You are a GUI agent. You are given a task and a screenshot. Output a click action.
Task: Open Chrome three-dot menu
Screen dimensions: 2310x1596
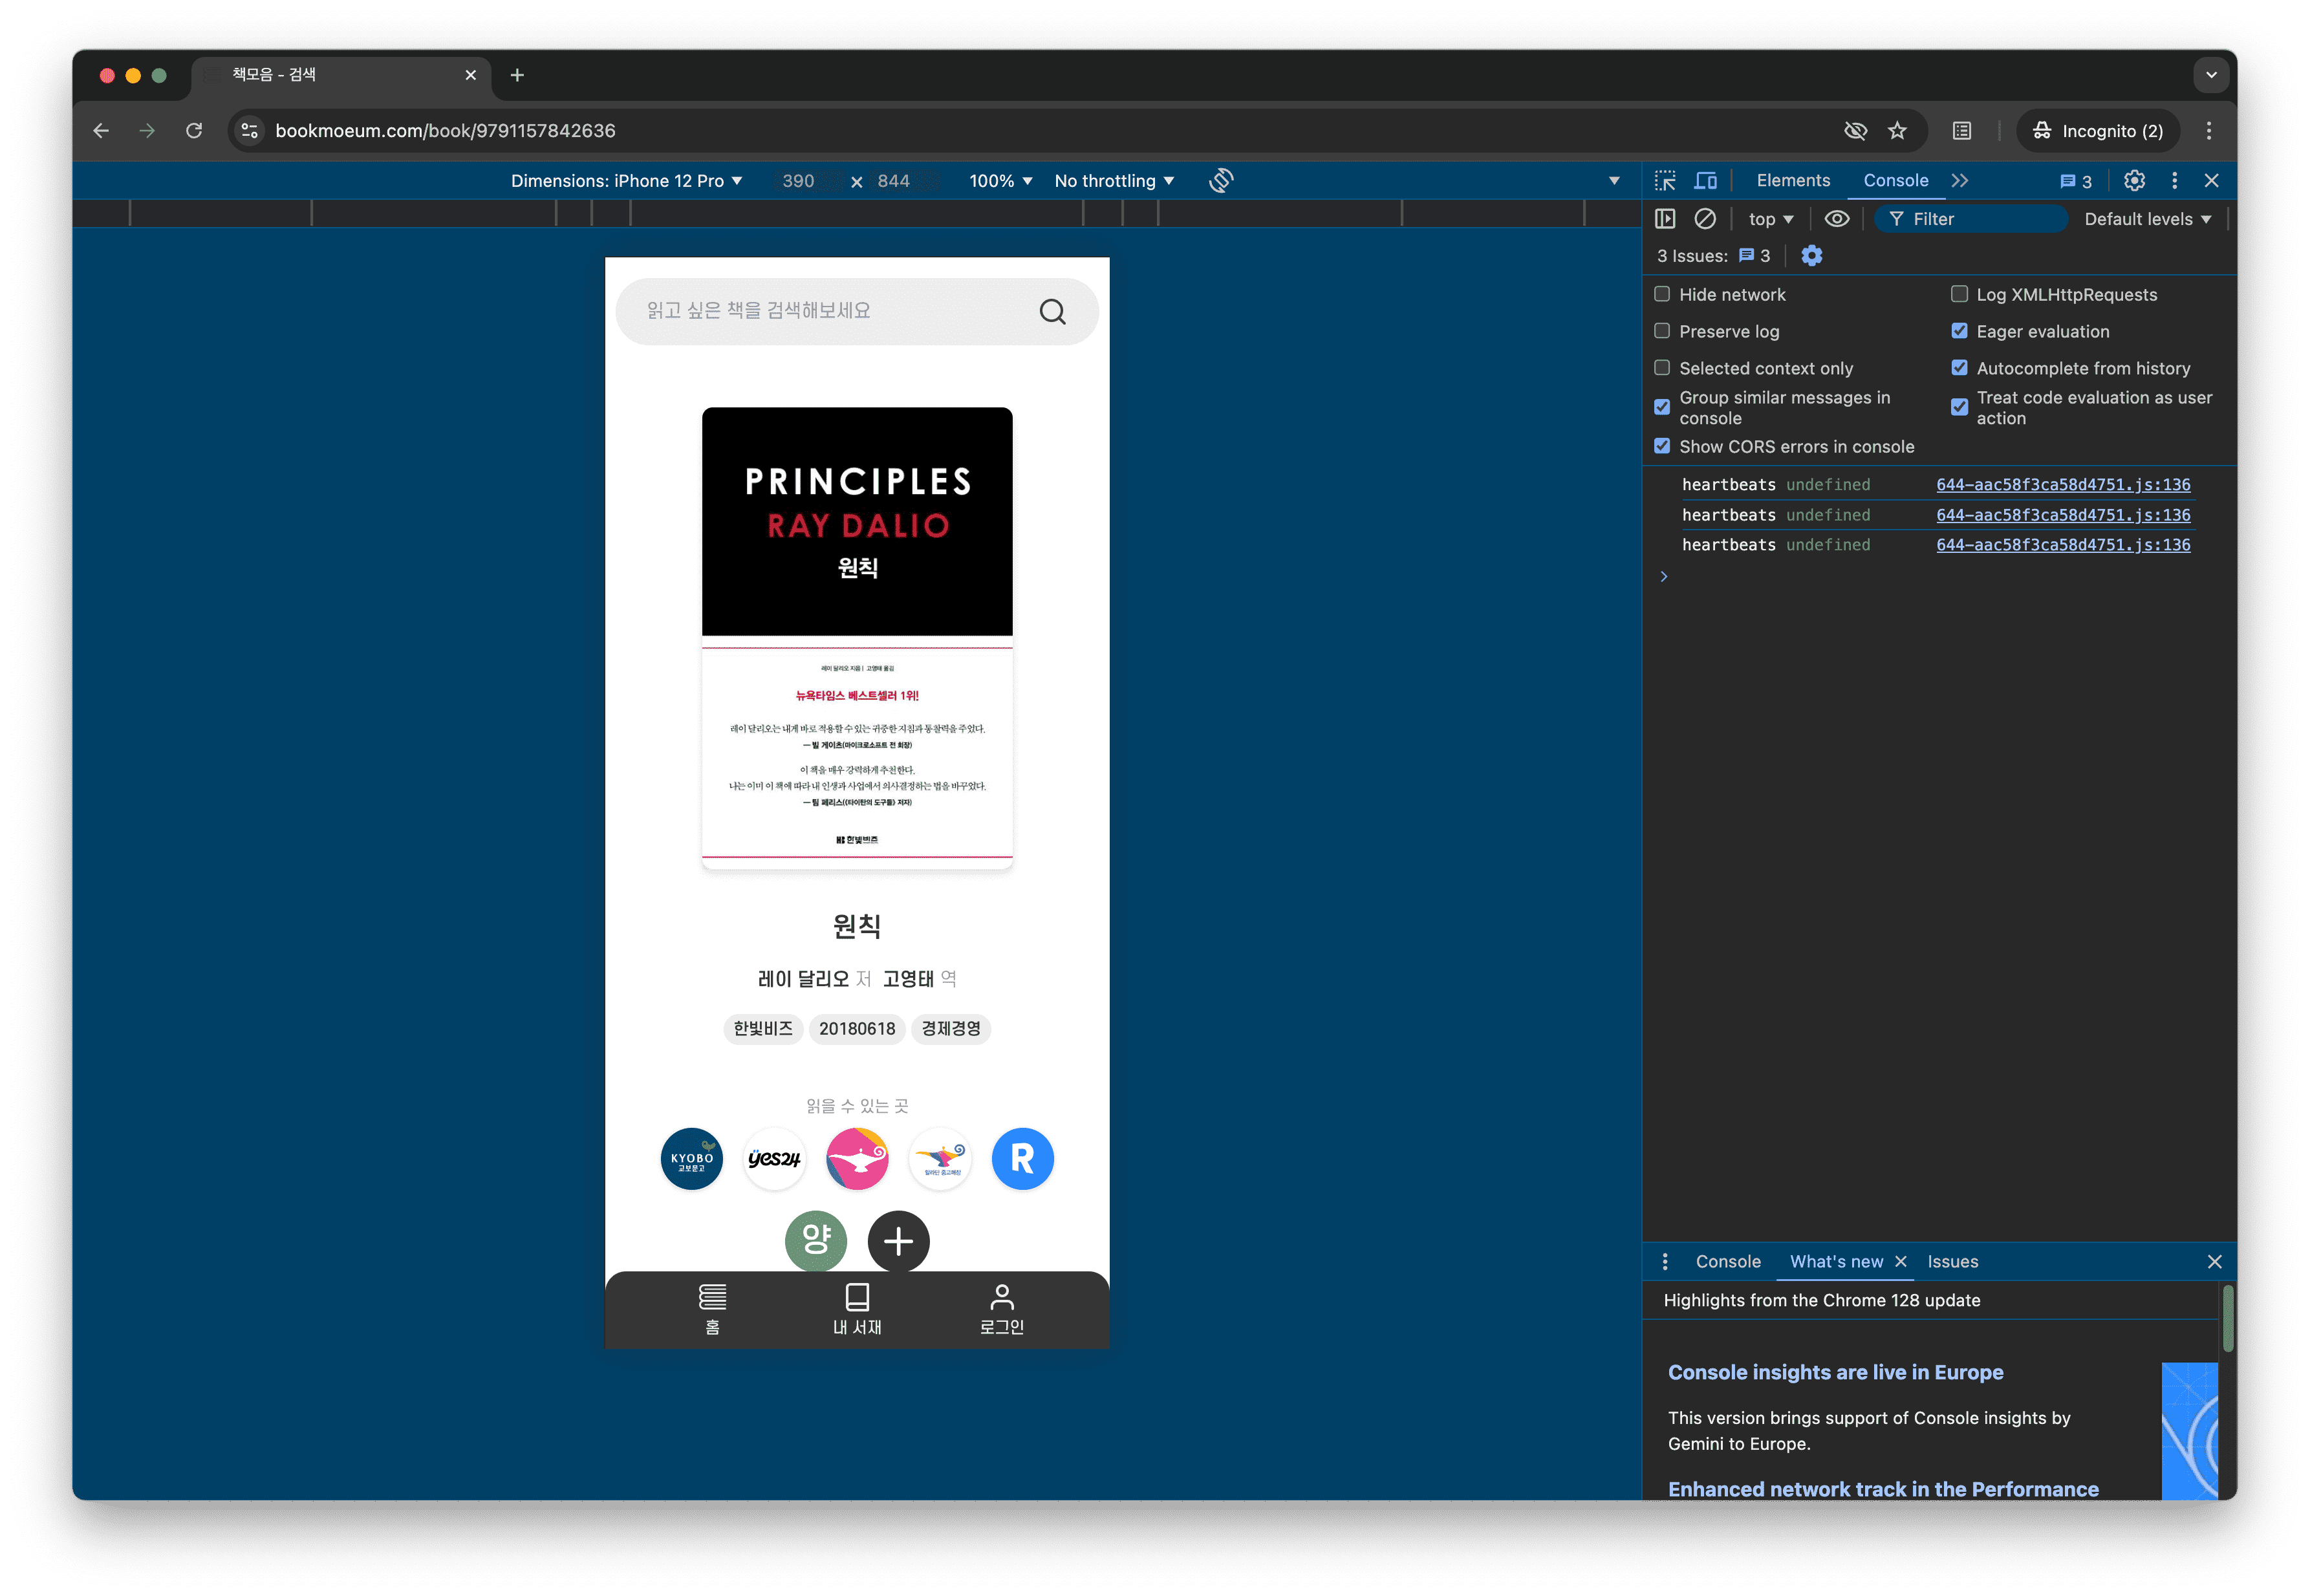pyautogui.click(x=2209, y=131)
